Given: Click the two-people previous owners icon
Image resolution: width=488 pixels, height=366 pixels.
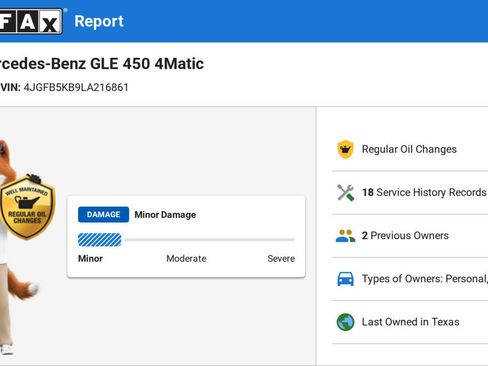Looking at the screenshot, I should coord(345,236).
